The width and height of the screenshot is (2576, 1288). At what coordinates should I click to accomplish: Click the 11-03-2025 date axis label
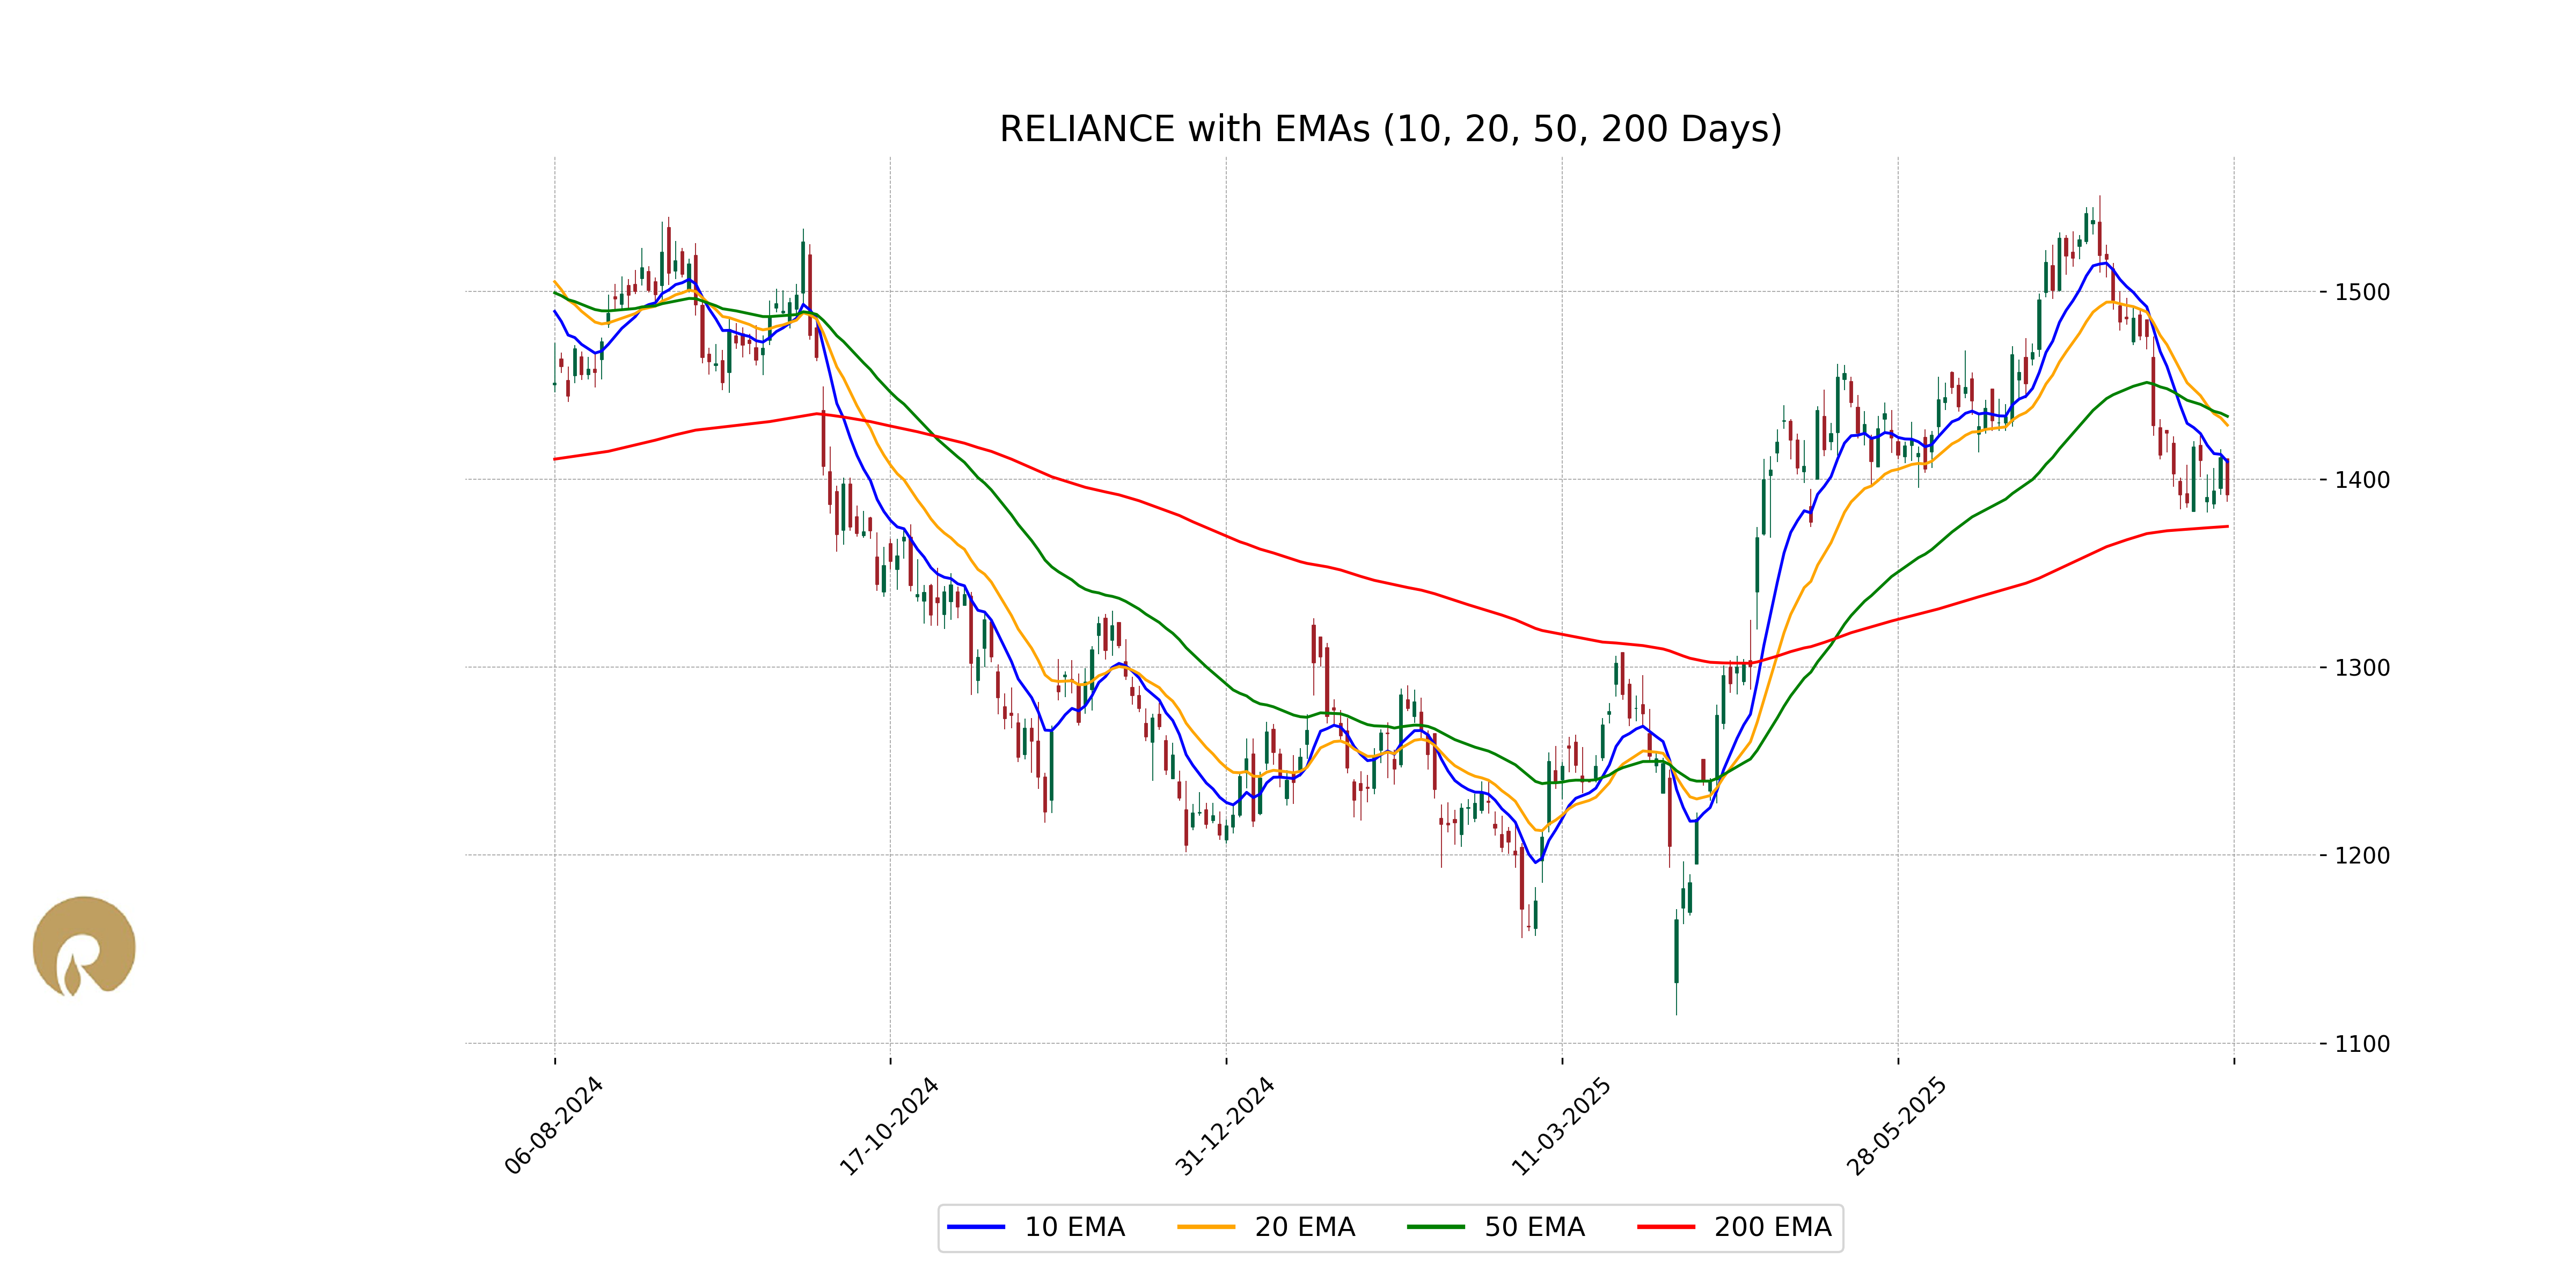[x=1561, y=1125]
